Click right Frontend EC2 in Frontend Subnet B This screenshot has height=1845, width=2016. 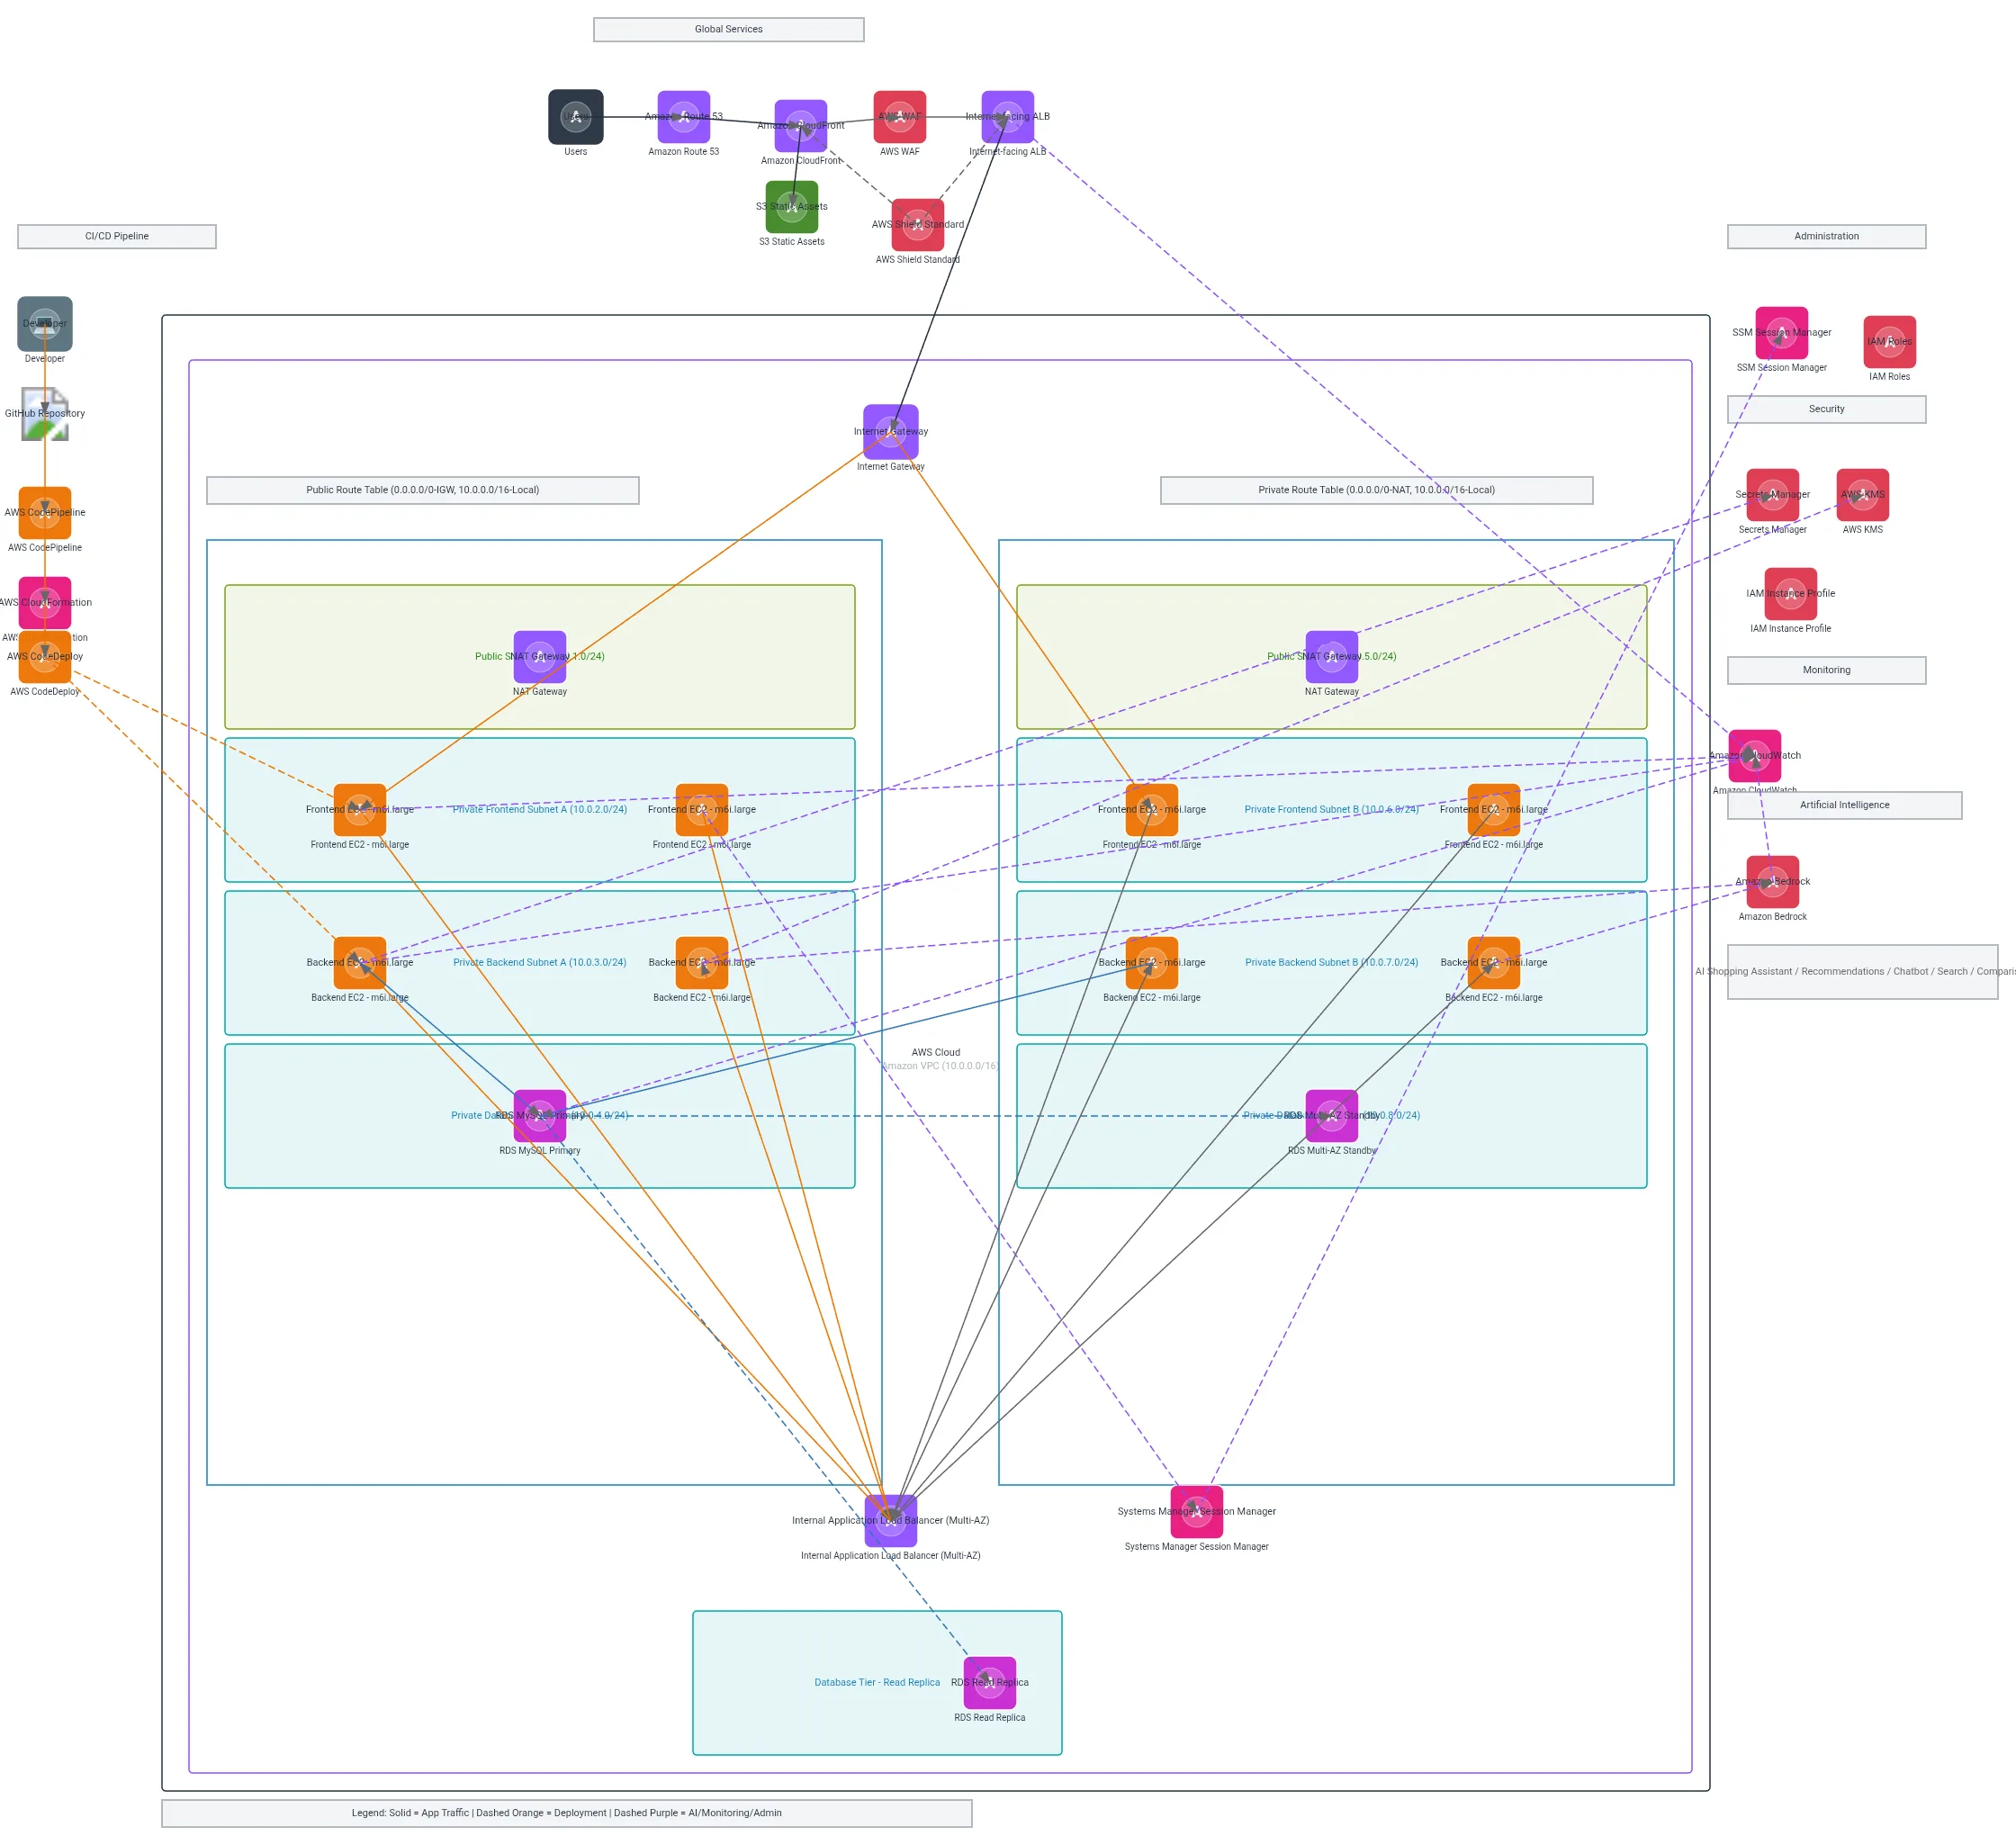(x=1493, y=809)
